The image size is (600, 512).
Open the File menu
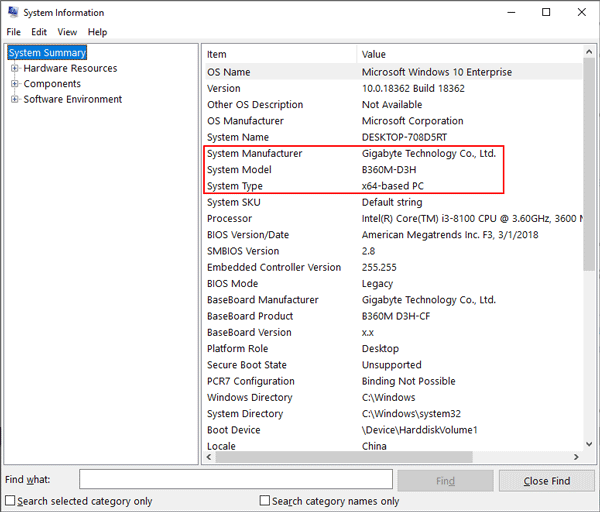[x=14, y=32]
